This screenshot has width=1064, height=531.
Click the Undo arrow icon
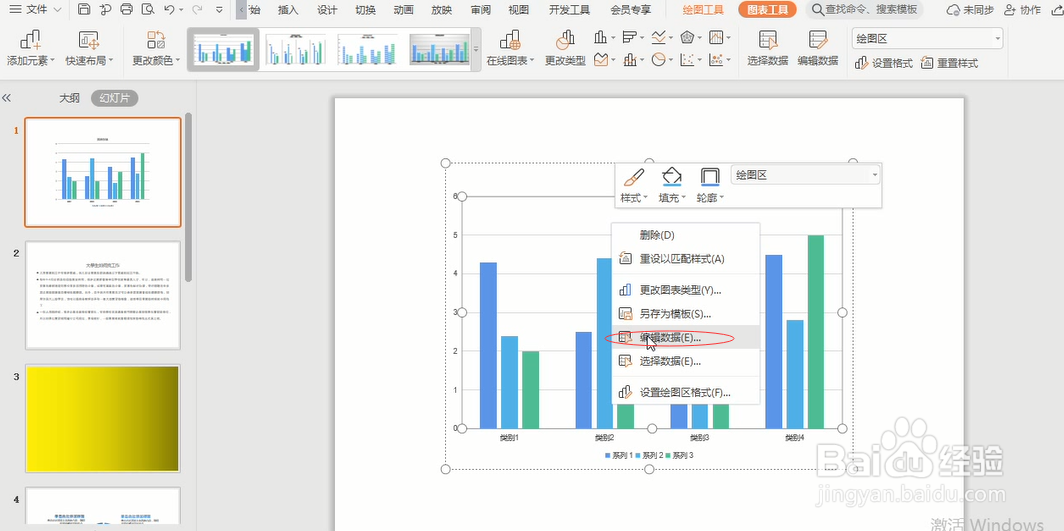[x=169, y=9]
